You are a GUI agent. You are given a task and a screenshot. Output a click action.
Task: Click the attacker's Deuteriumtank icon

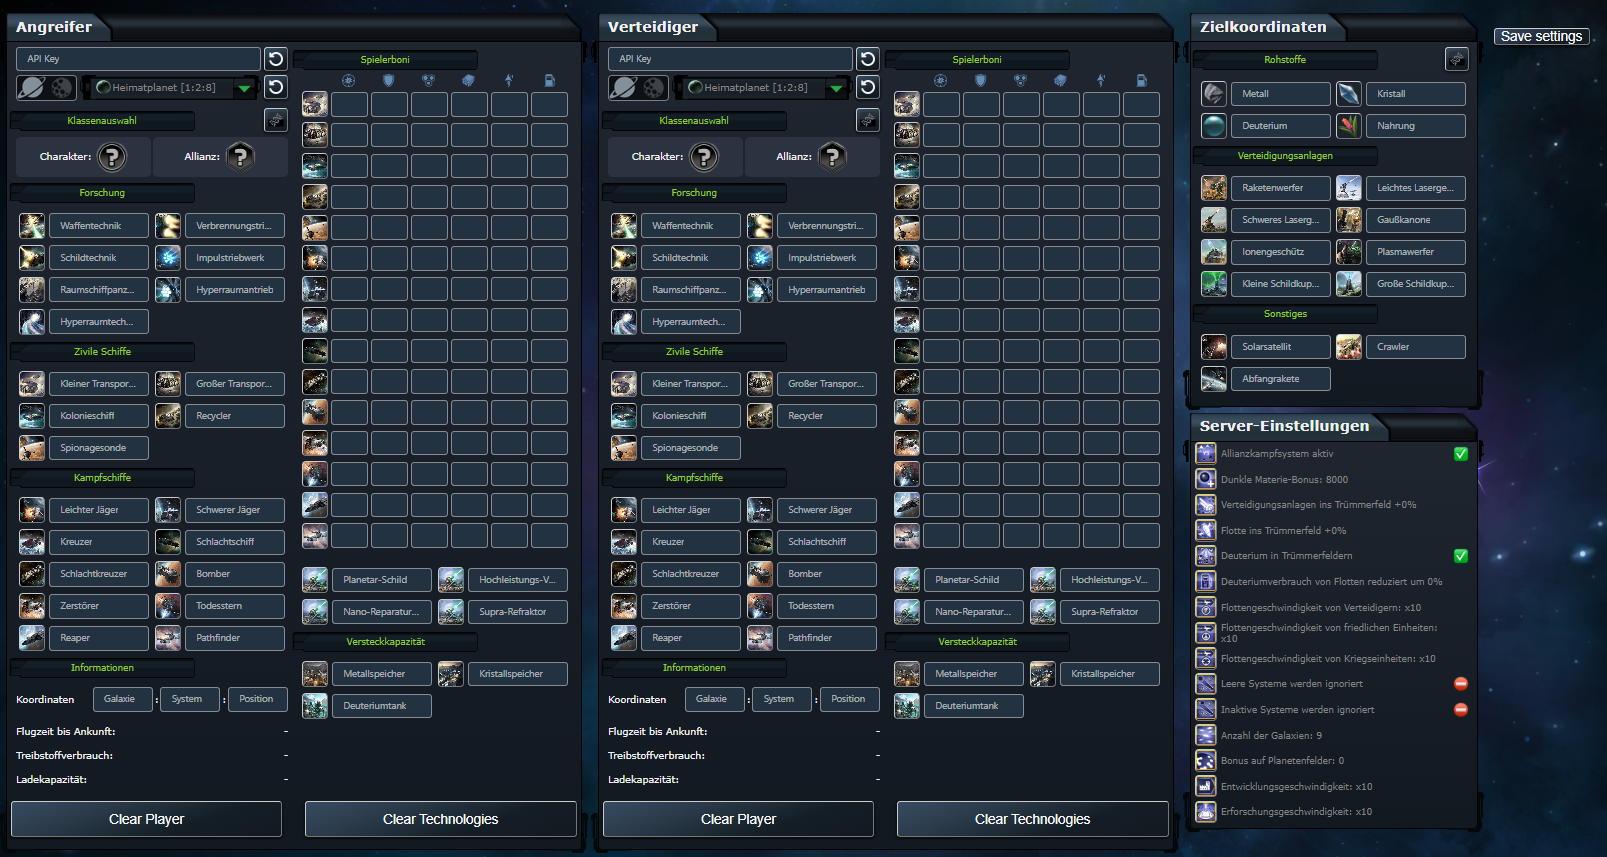315,706
